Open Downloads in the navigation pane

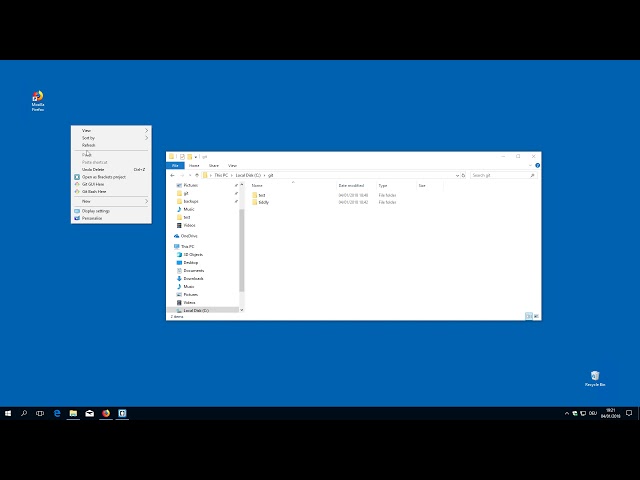point(190,278)
